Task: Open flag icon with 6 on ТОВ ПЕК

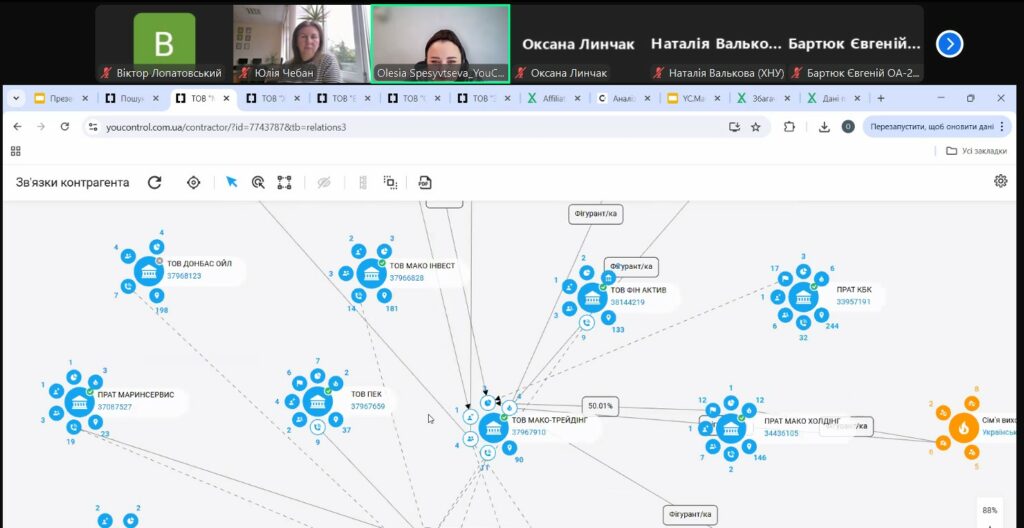Action: click(x=299, y=383)
